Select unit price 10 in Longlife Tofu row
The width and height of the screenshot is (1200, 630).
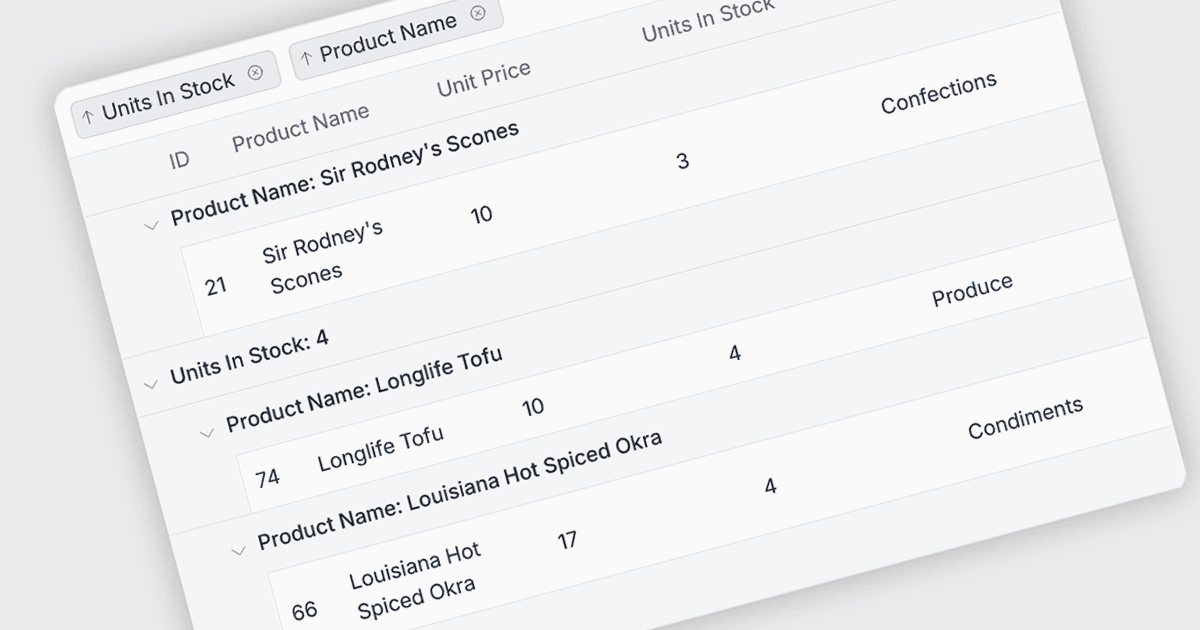point(533,407)
